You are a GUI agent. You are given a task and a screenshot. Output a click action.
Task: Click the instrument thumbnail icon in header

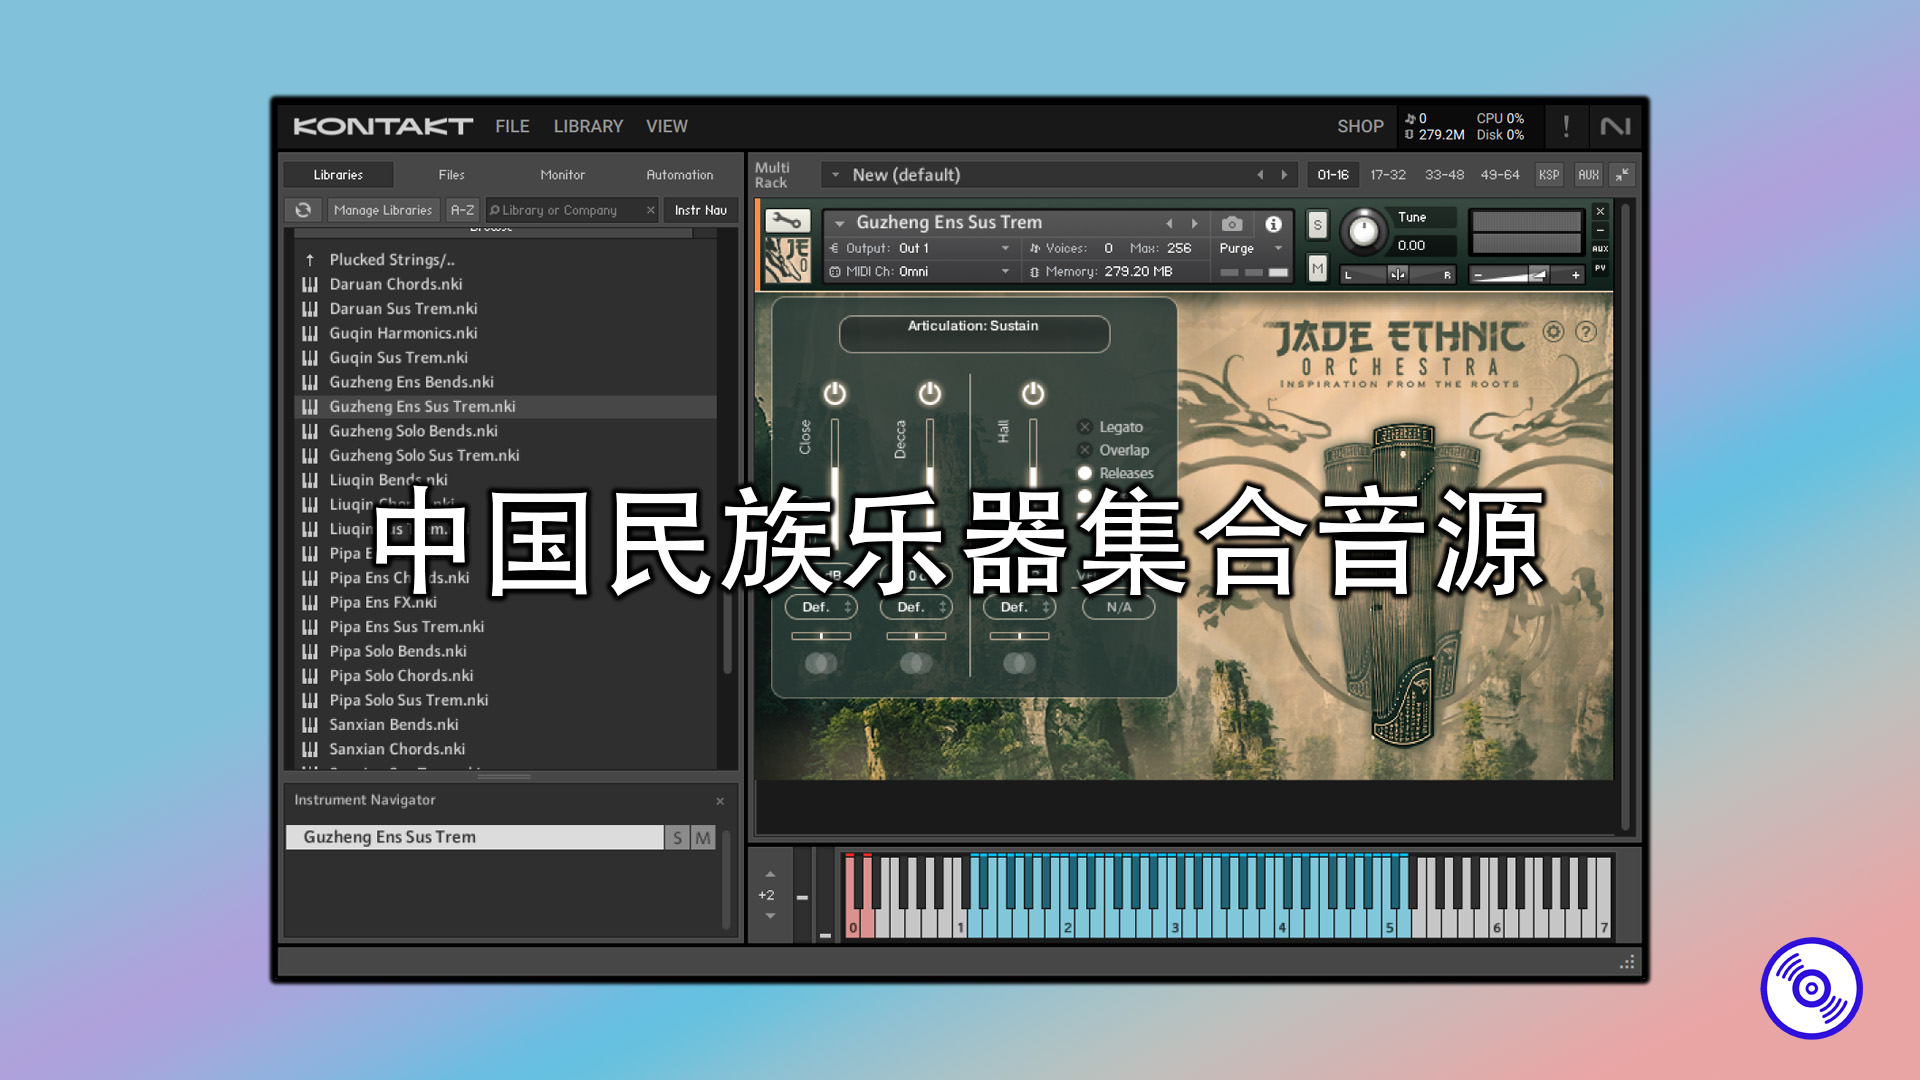pyautogui.click(x=787, y=259)
